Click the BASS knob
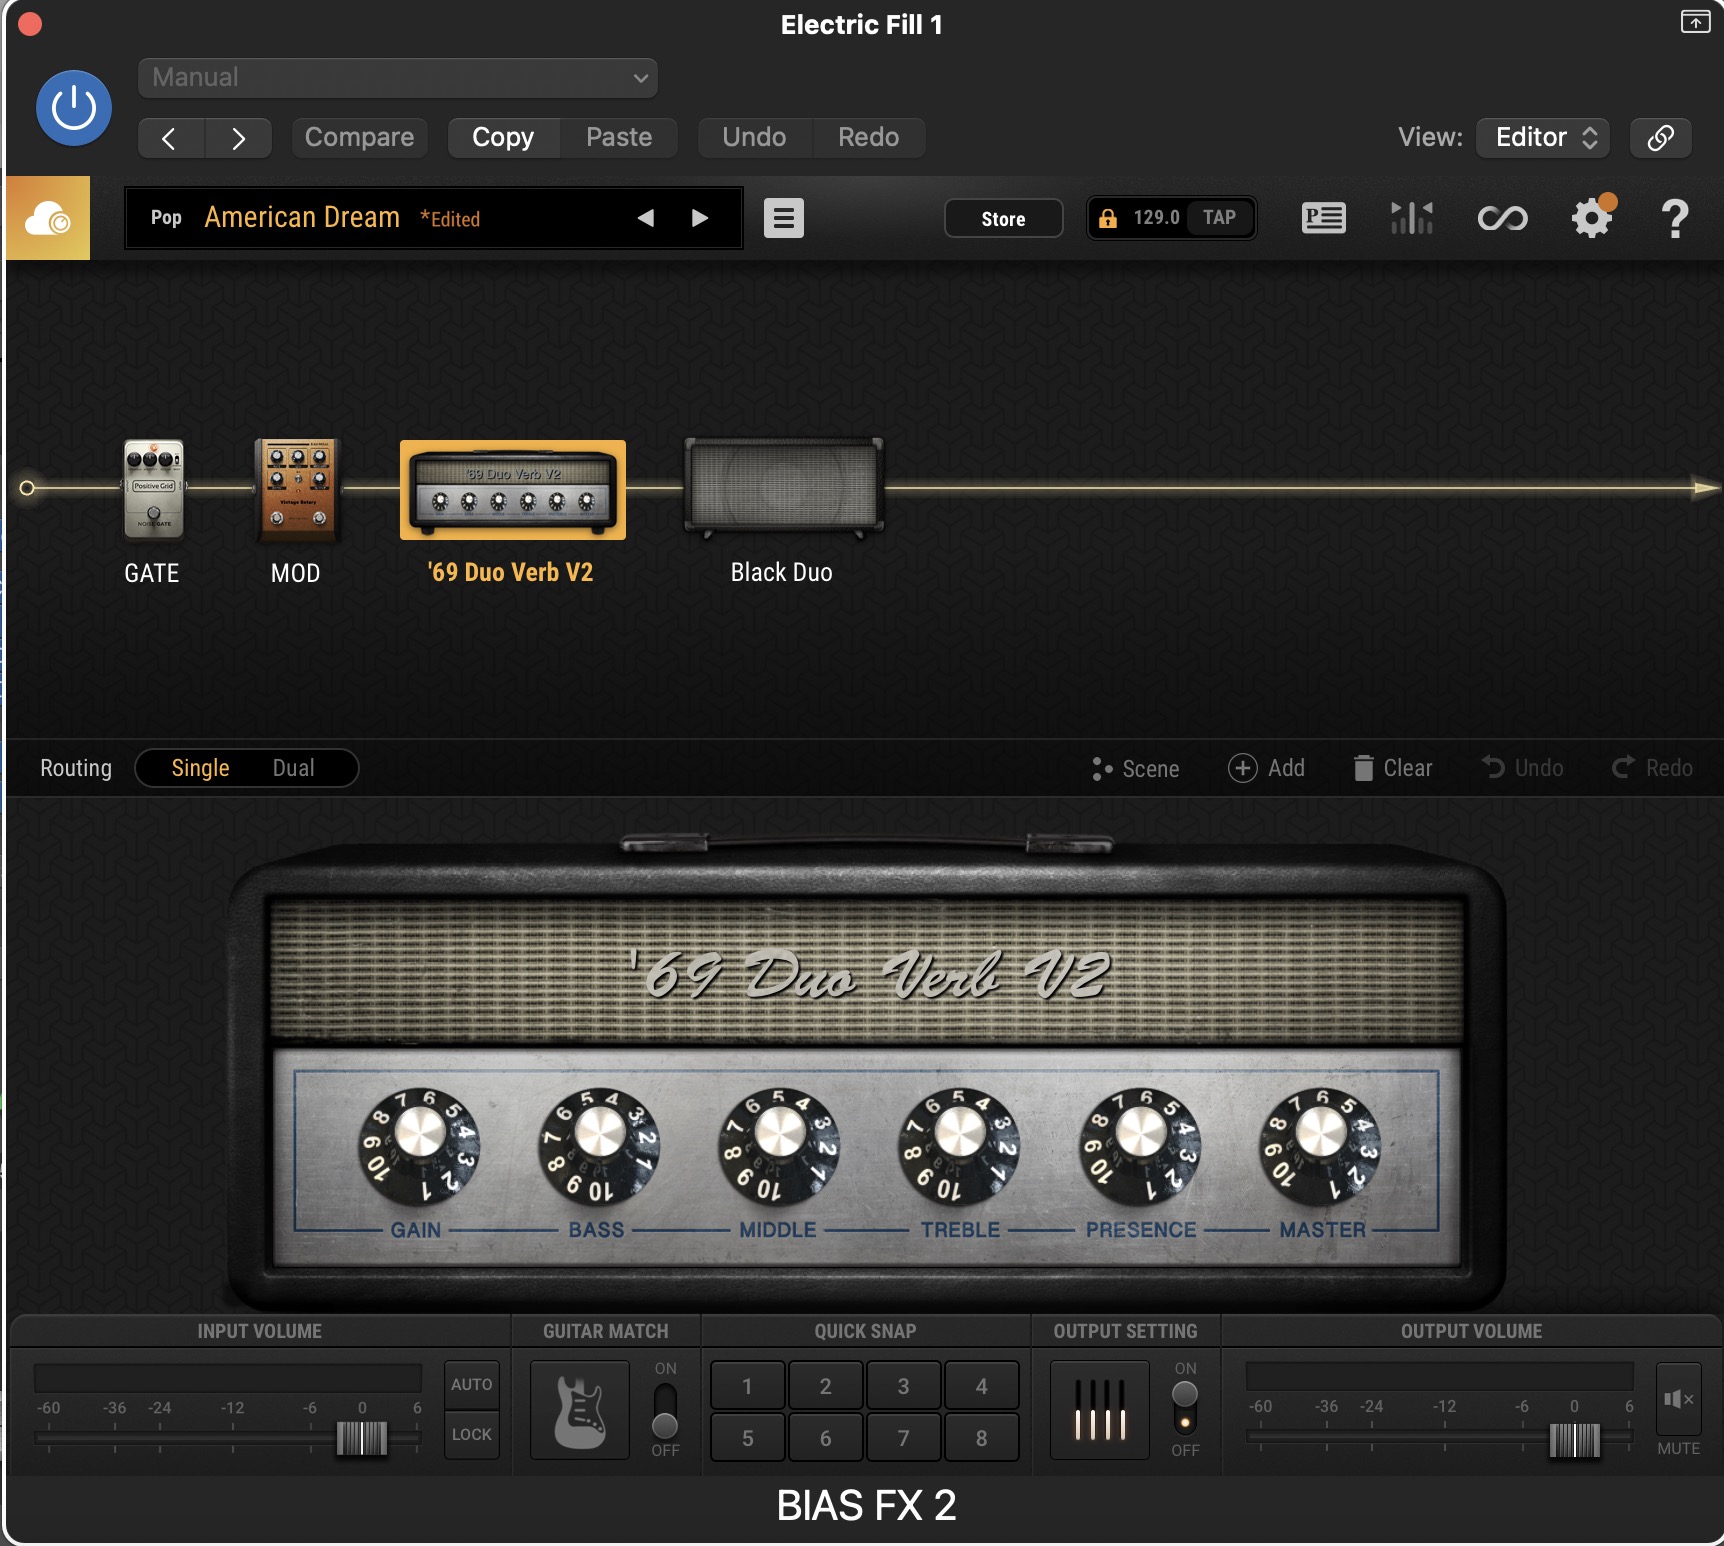The width and height of the screenshot is (1724, 1546). coord(600,1146)
